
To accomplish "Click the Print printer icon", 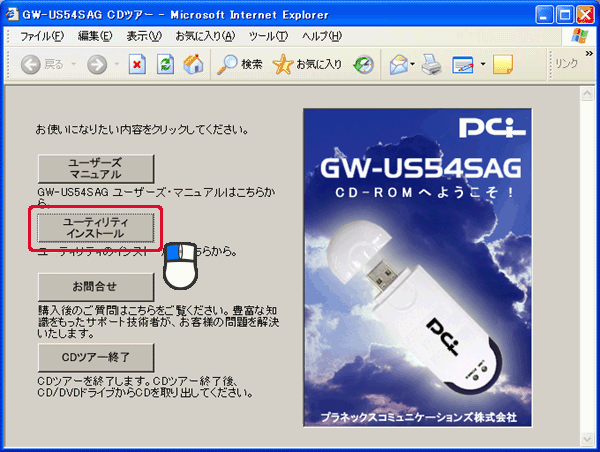I will (x=432, y=64).
